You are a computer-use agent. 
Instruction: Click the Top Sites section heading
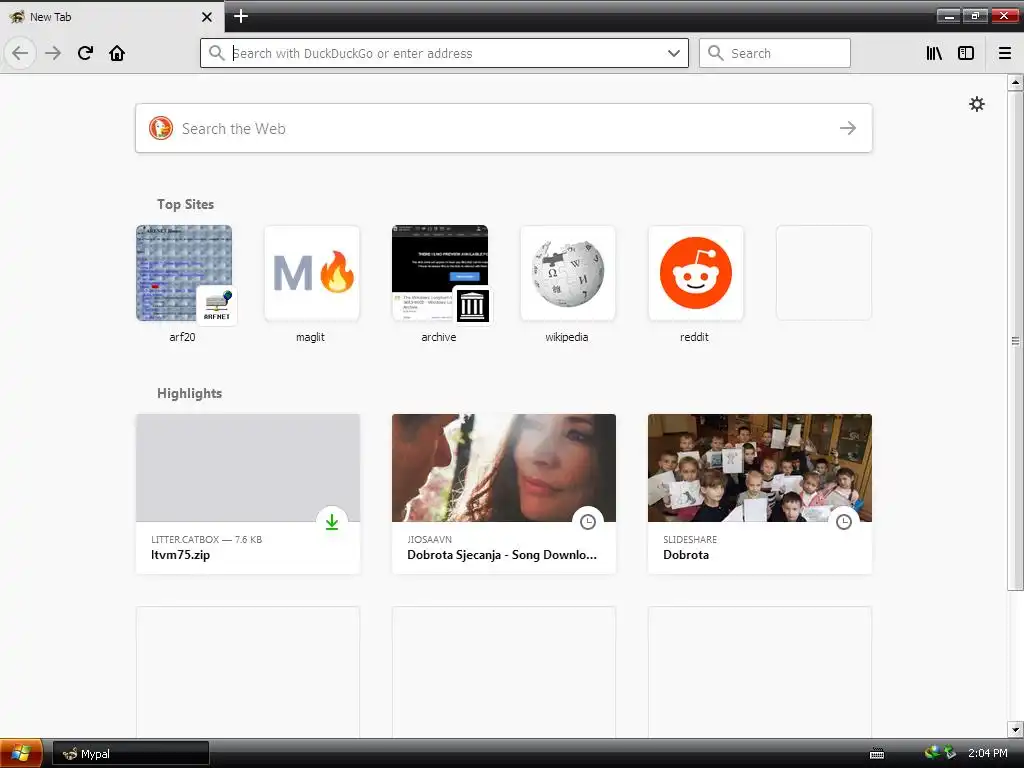click(185, 204)
